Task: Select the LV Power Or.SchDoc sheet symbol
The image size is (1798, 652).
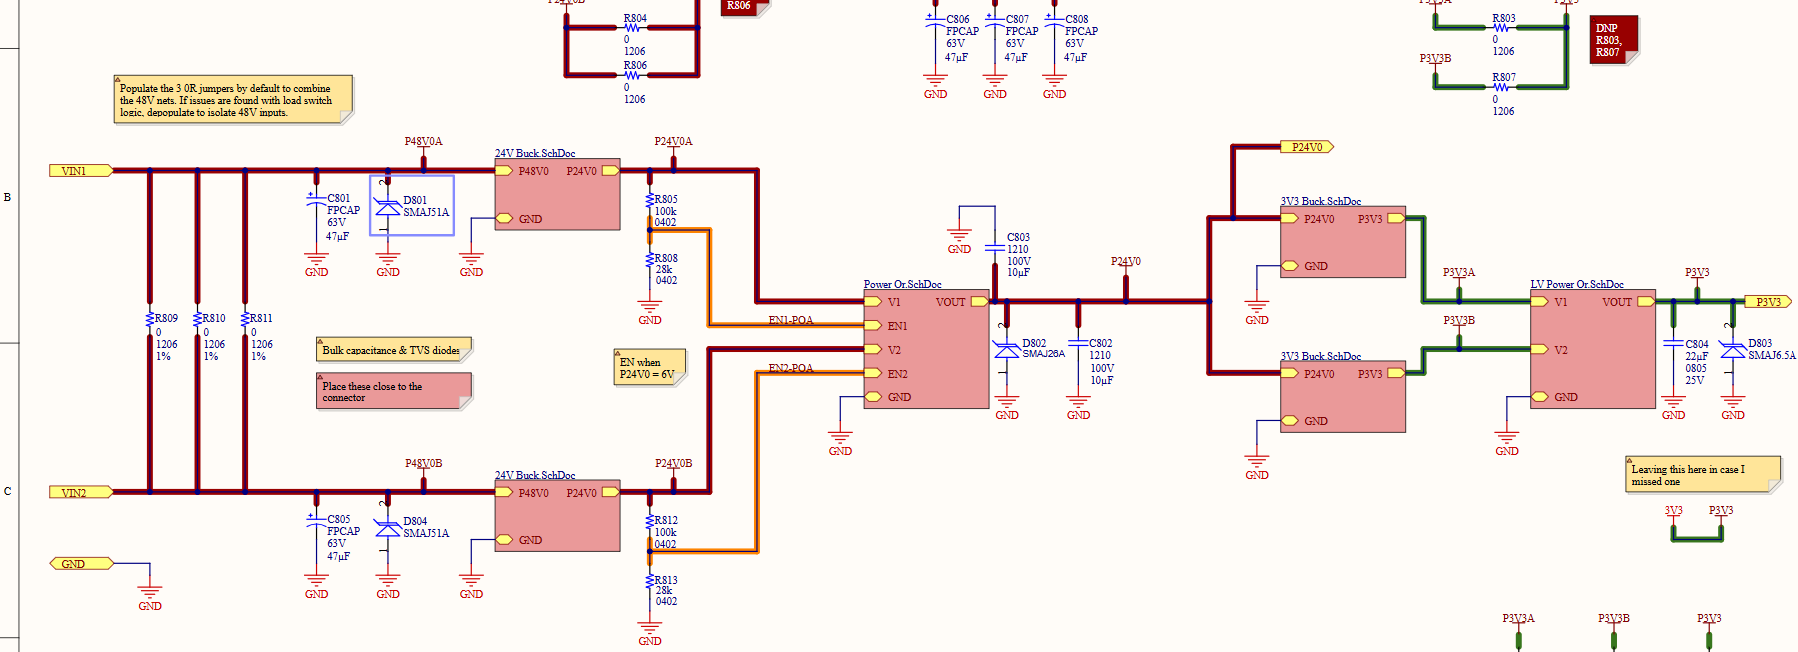Action: pyautogui.click(x=1593, y=349)
